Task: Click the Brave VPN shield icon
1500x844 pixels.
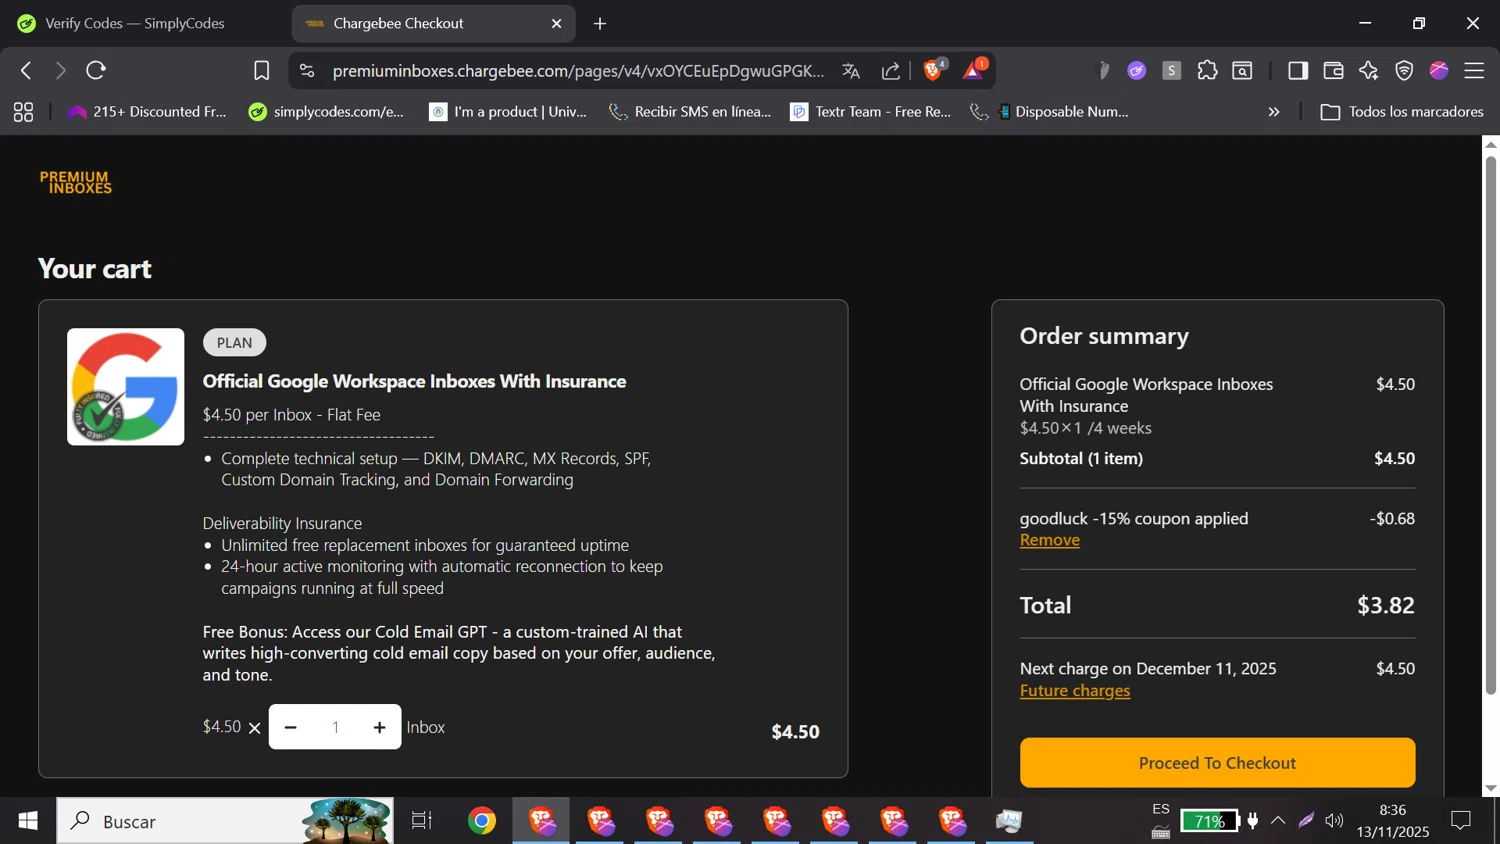Action: 1404,71
